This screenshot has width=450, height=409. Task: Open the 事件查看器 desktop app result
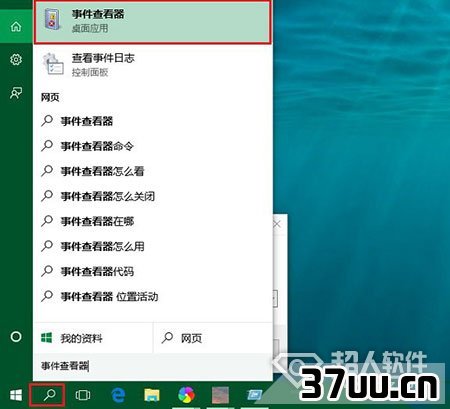point(153,21)
